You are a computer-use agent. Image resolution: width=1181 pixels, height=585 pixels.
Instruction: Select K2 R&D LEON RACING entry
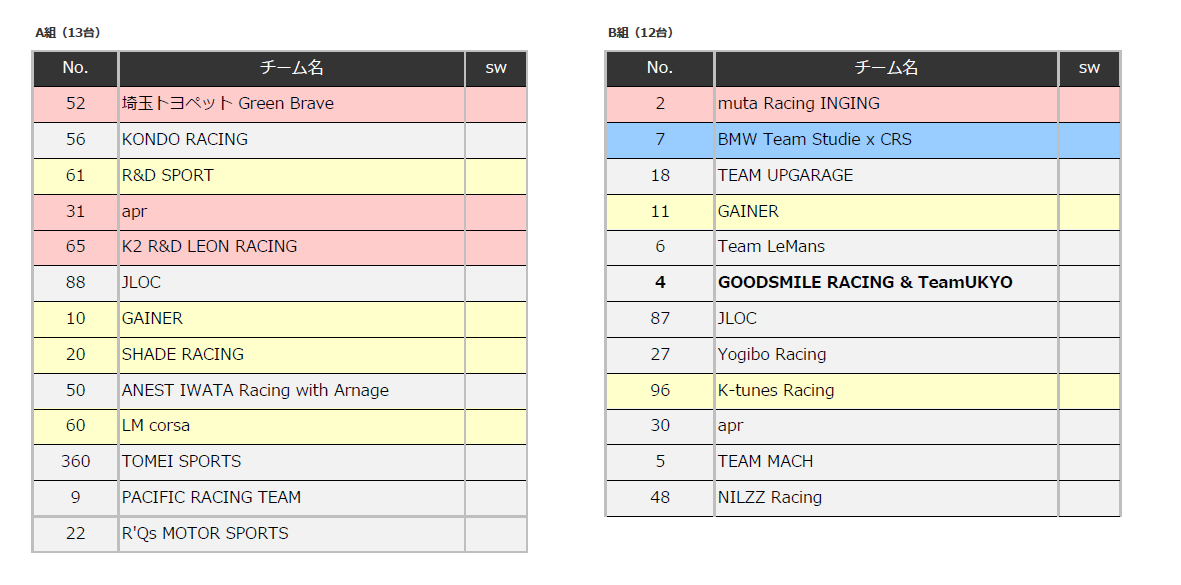click(x=210, y=247)
